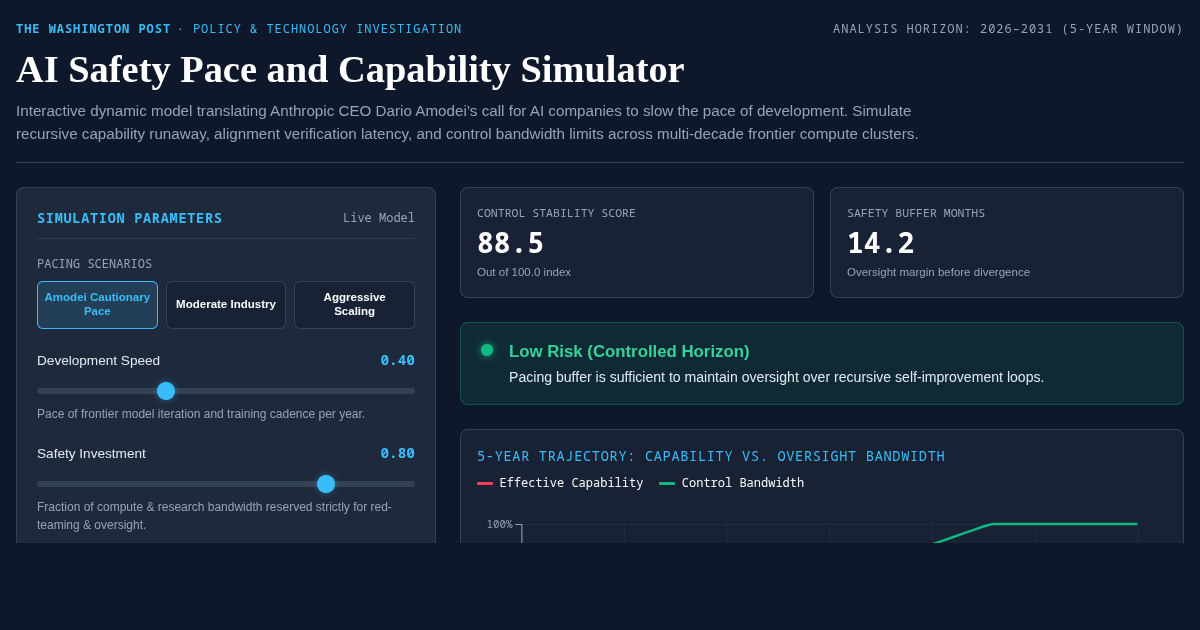1200x630 pixels.
Task: Select Amodei Cautionary Pace scenario
Action: (x=97, y=305)
